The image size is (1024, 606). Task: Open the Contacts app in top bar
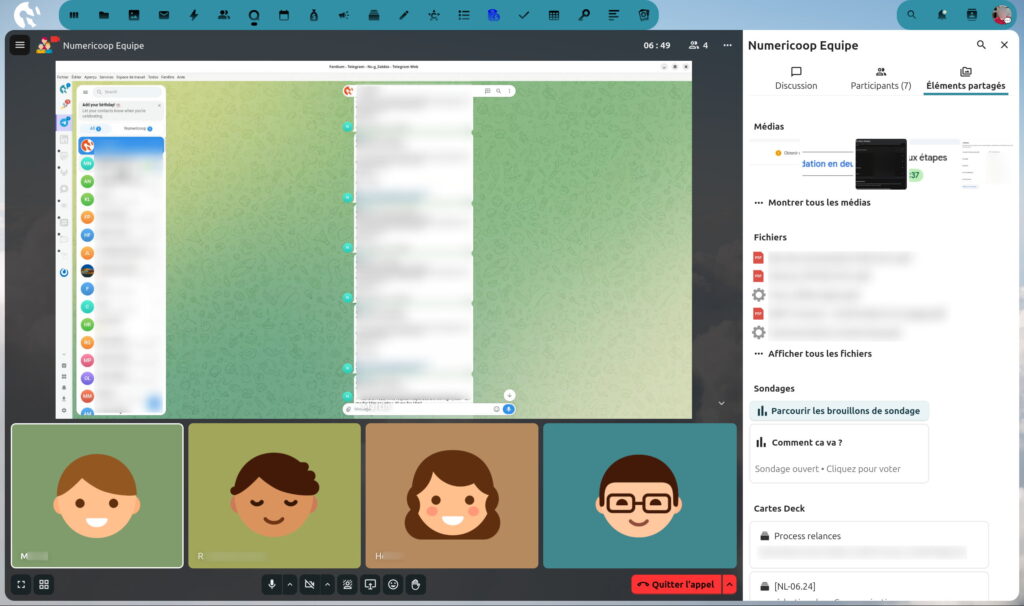(224, 15)
